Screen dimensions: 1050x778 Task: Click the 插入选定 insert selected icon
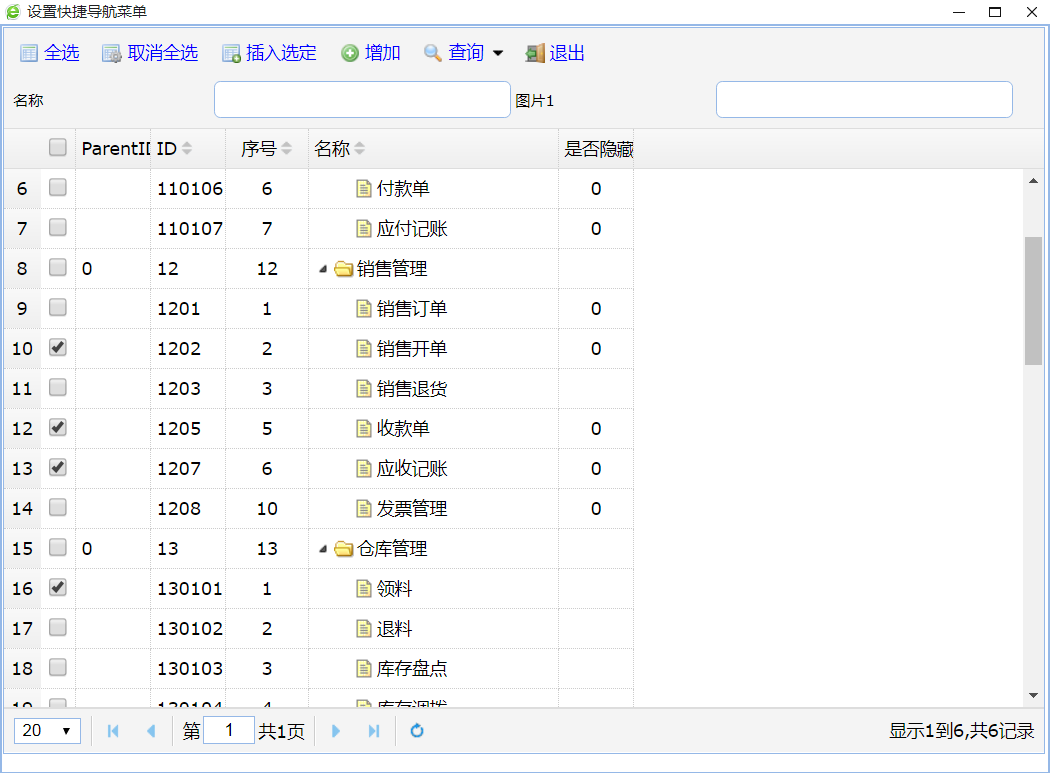point(231,53)
